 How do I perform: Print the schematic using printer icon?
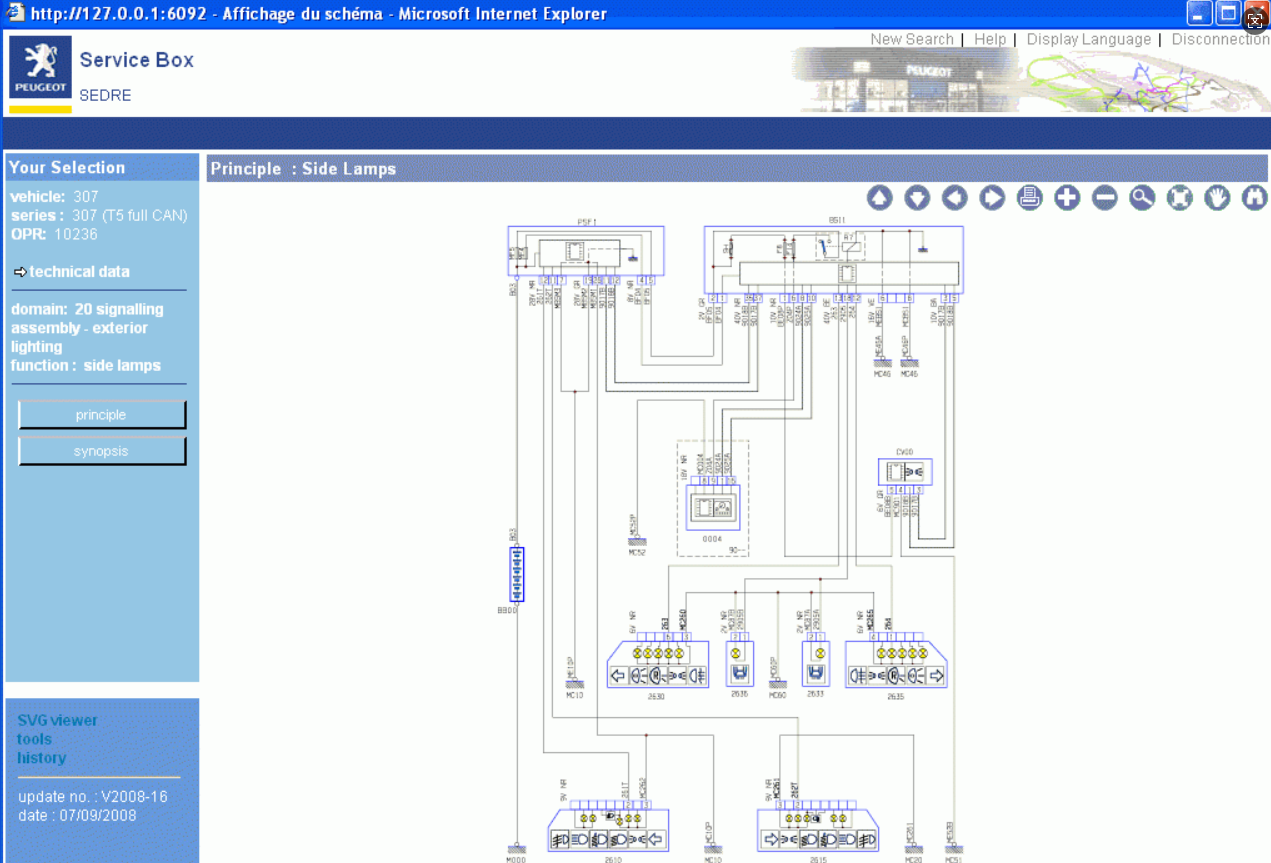1030,198
